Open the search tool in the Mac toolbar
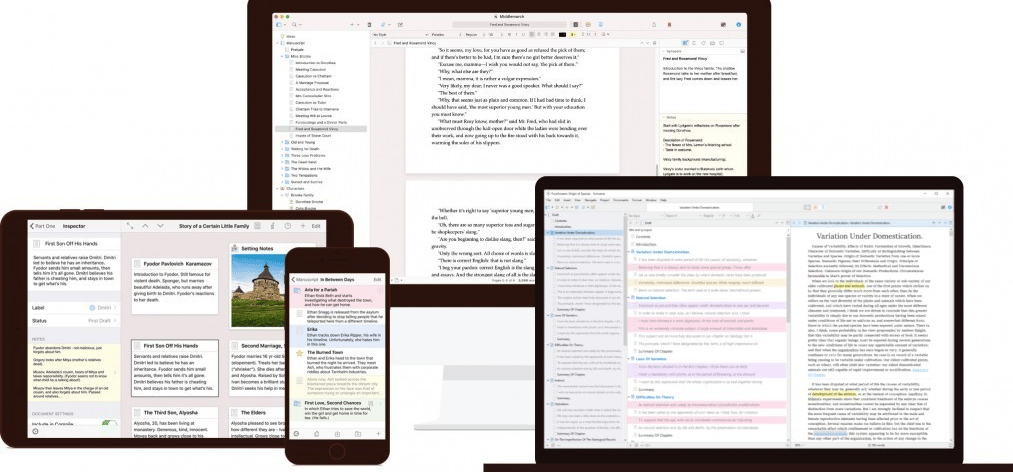 (x=294, y=25)
